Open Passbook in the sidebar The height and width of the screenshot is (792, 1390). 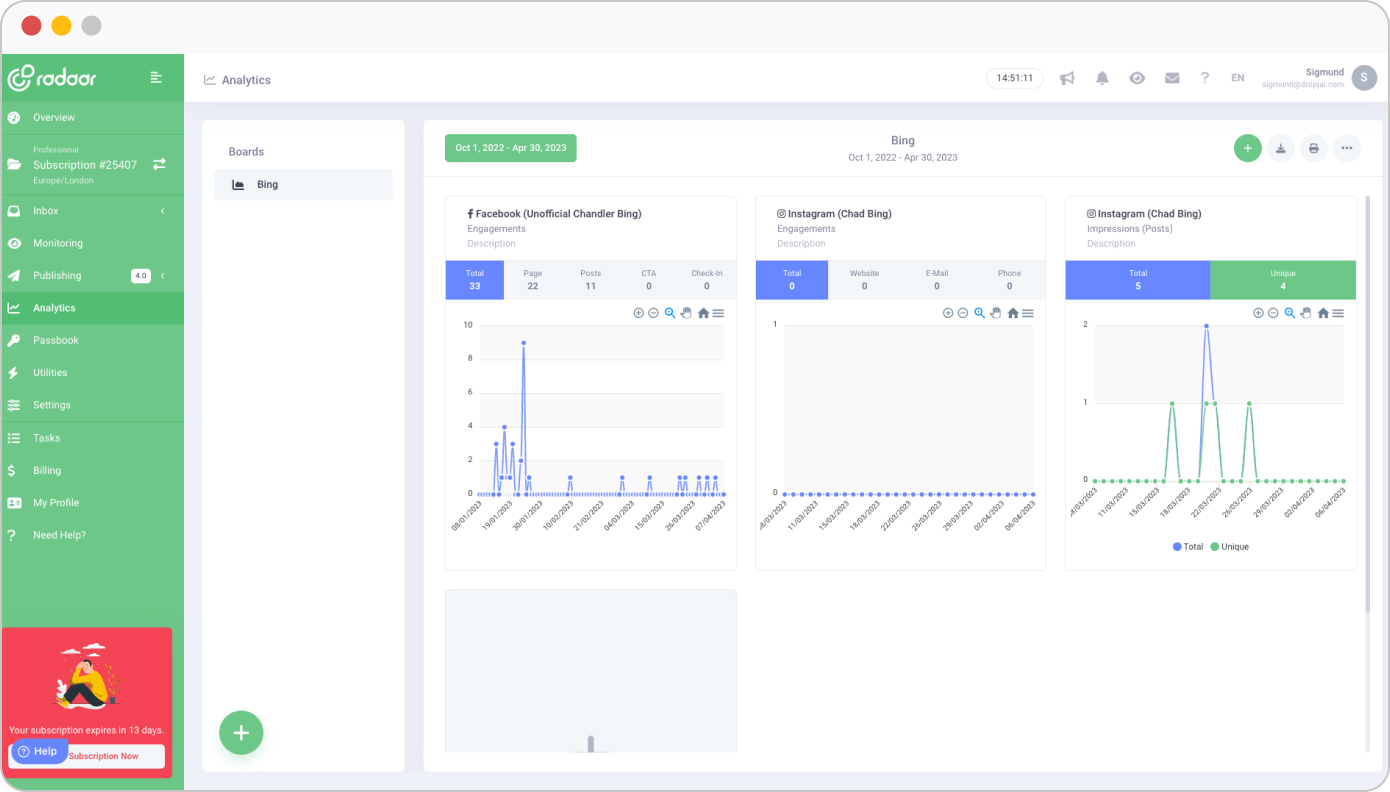(92, 340)
